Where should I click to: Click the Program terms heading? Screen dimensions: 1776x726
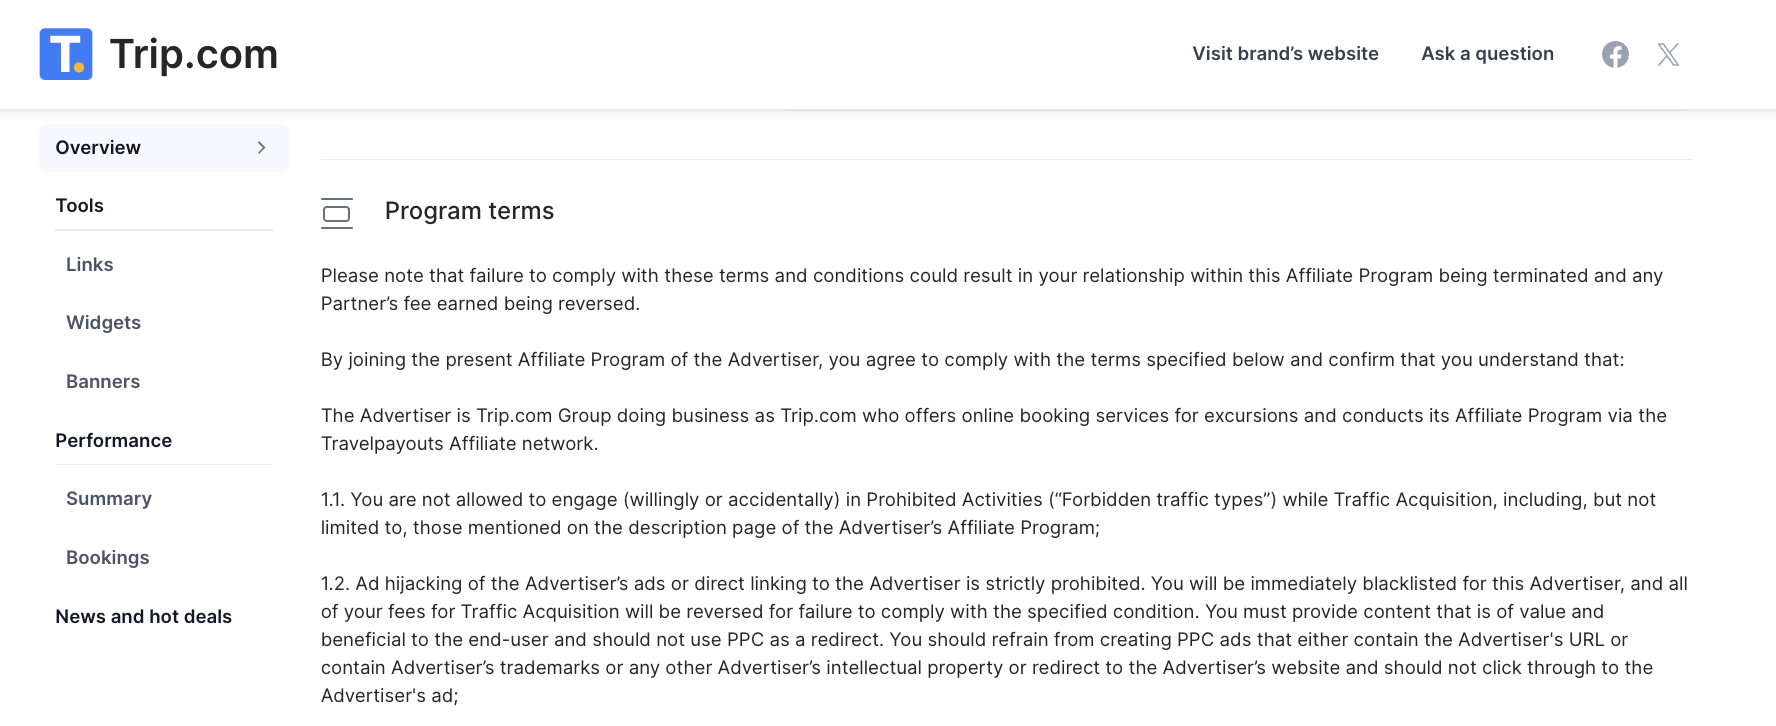[469, 211]
